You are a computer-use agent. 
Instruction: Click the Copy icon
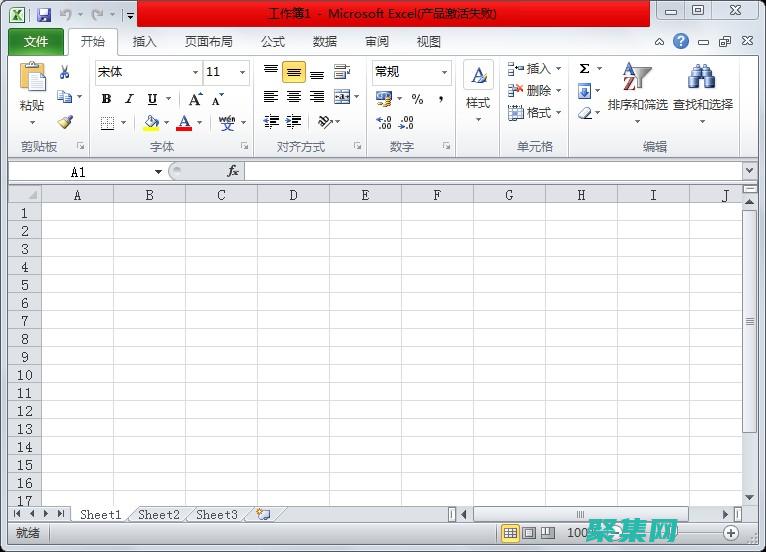pyautogui.click(x=64, y=97)
